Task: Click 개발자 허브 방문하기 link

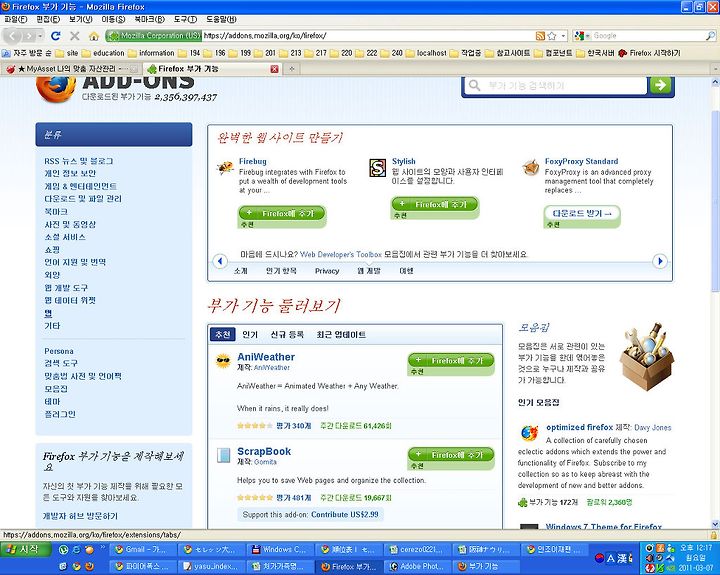Action: coord(80,516)
